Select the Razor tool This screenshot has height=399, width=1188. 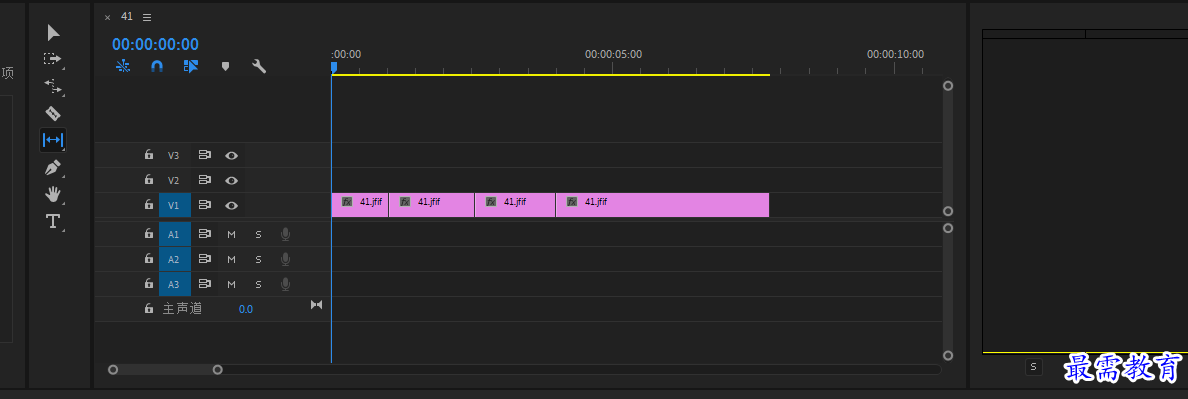(52, 114)
